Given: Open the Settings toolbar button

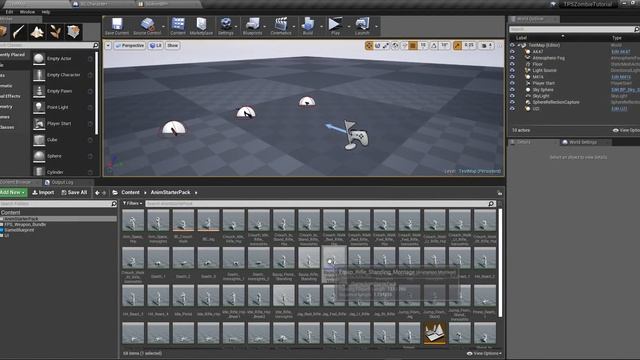Looking at the screenshot, I should coord(225,26).
